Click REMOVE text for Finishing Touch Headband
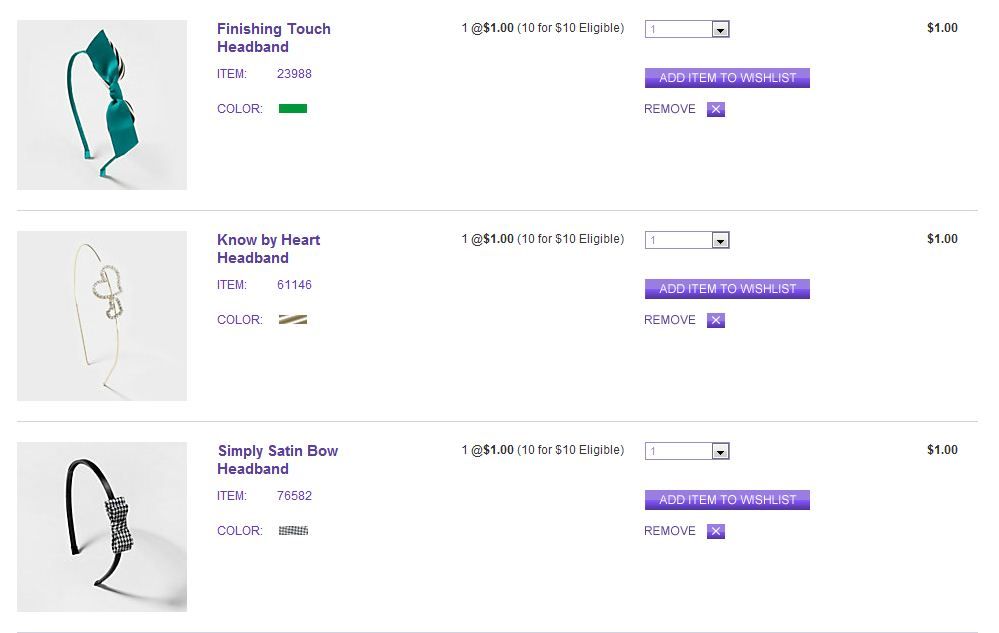The height and width of the screenshot is (633, 999). pyautogui.click(x=669, y=110)
